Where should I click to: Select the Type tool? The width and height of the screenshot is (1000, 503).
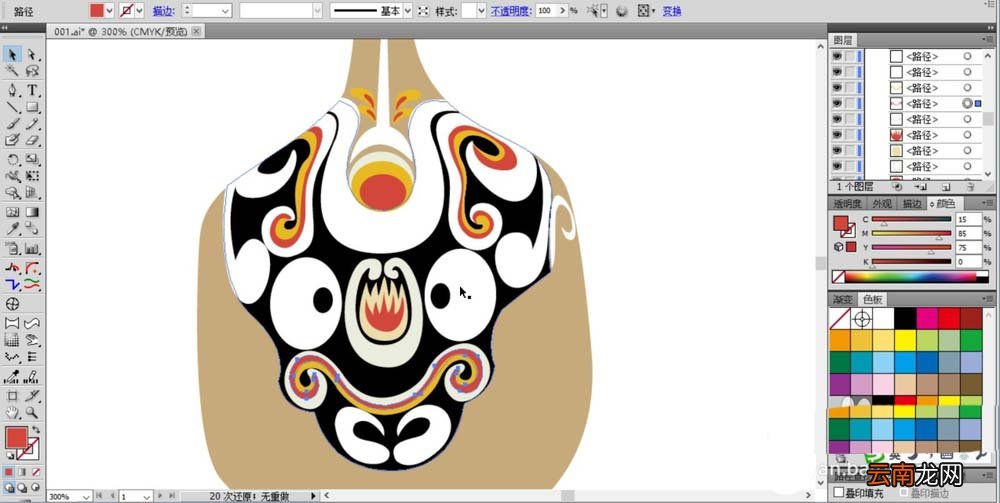click(32, 90)
